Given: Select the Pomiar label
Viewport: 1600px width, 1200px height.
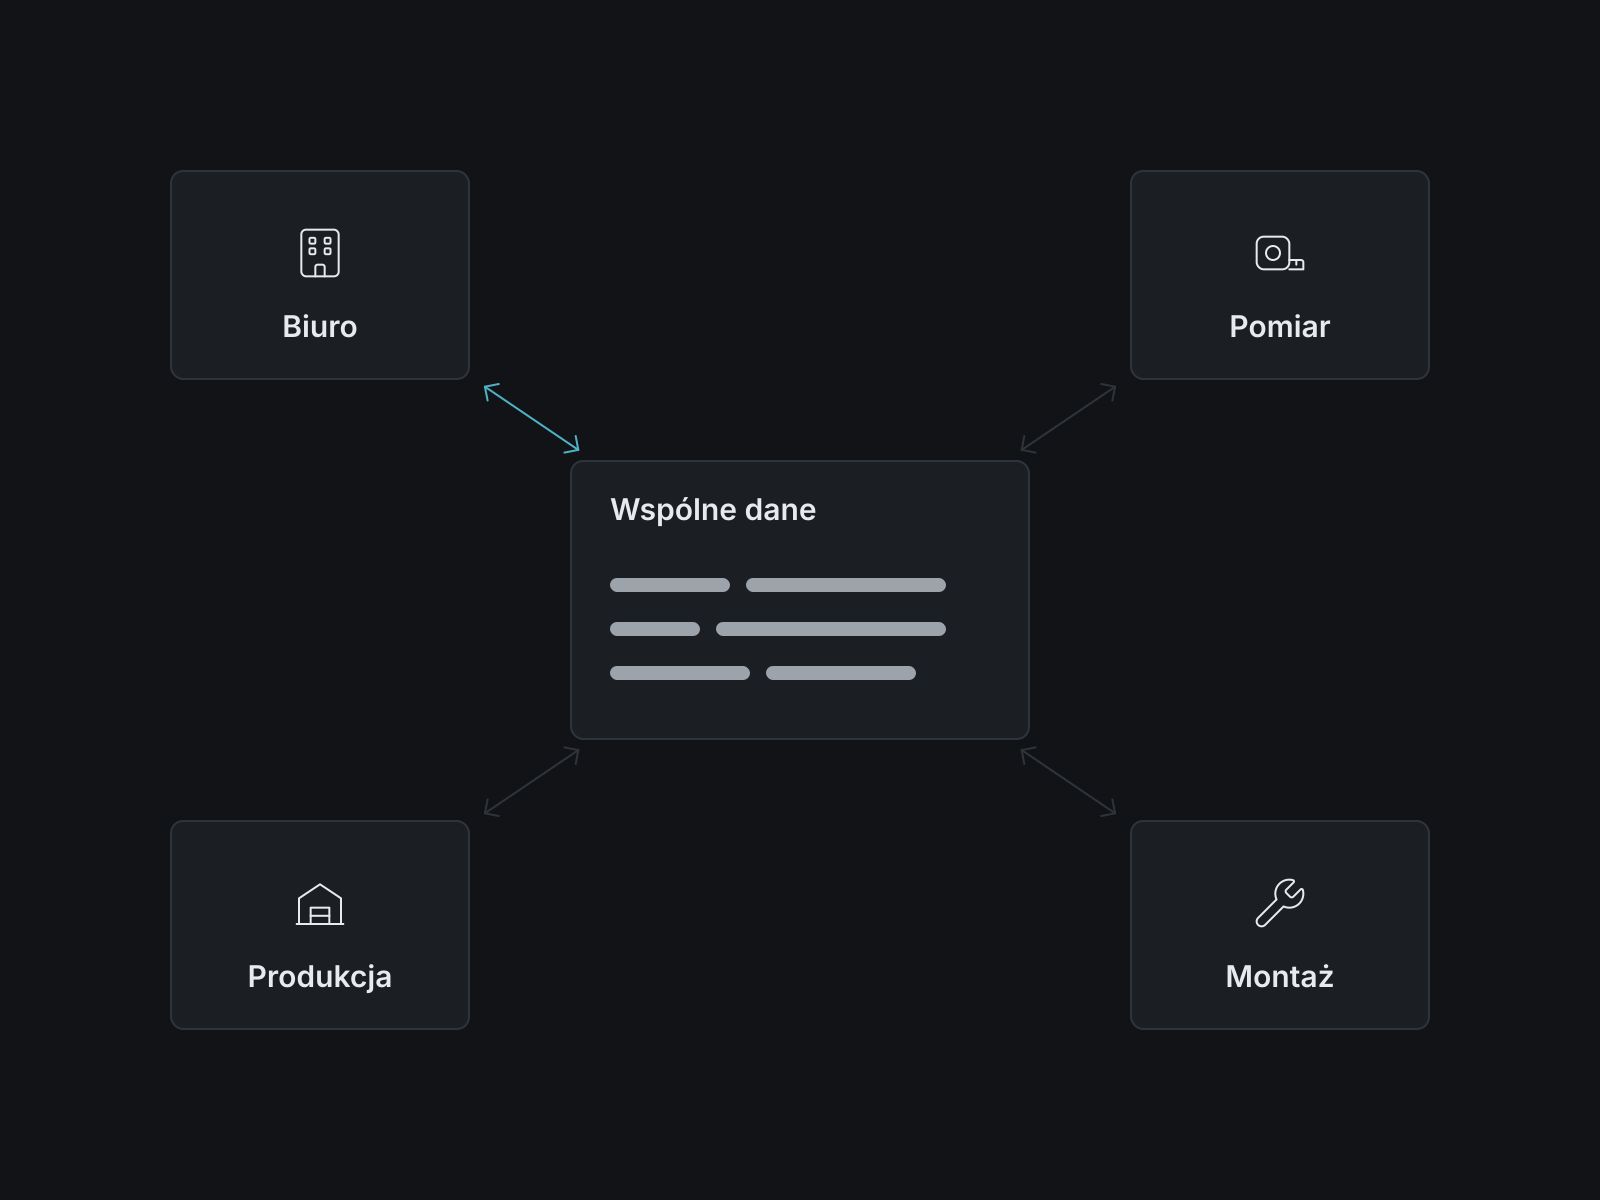Looking at the screenshot, I should coord(1280,327).
